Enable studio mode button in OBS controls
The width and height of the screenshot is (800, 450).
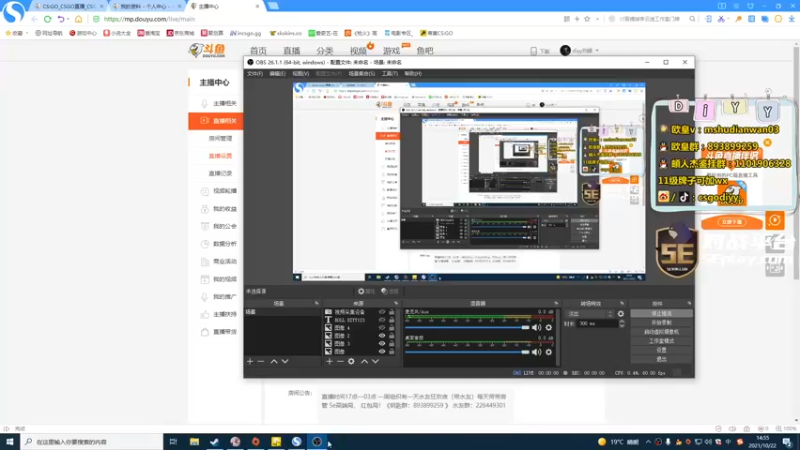coord(661,341)
